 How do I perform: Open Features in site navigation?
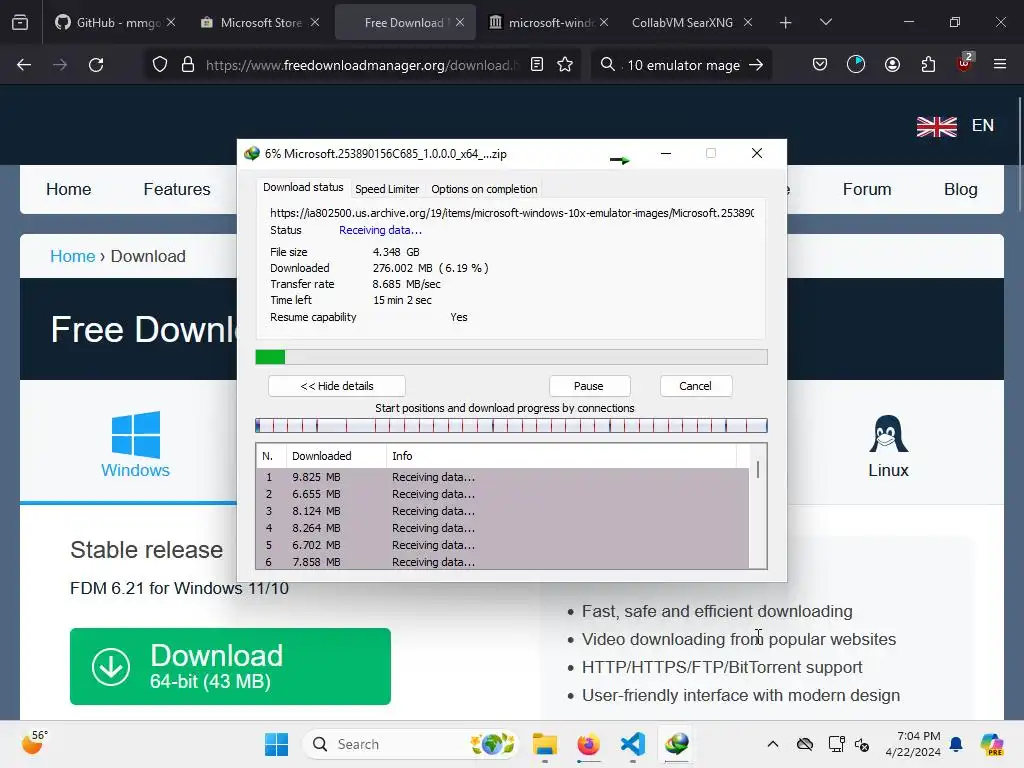[177, 189]
